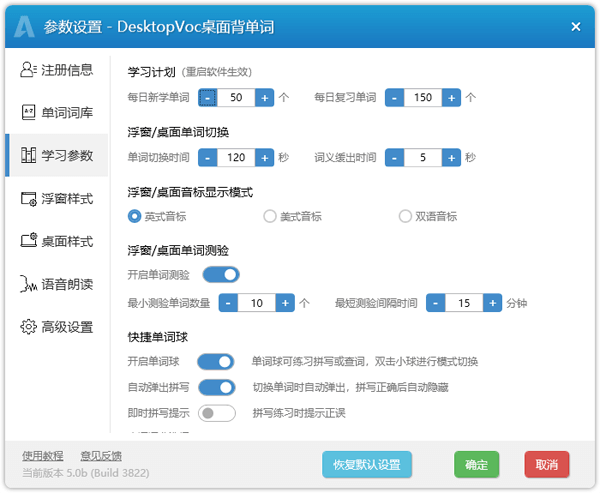Decrease 每日新学单词 with minus button
The image size is (600, 493).
tap(208, 98)
